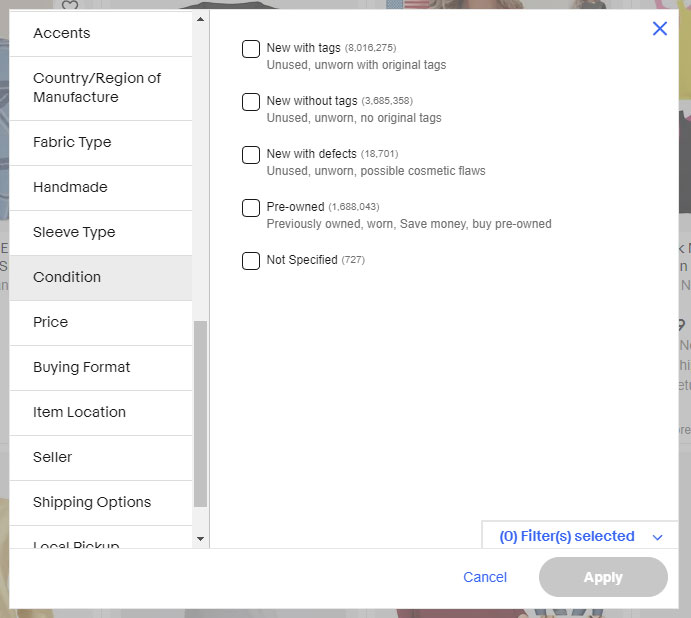Select the Pre-owned condition checkbox
The height and width of the screenshot is (618, 691).
[251, 208]
